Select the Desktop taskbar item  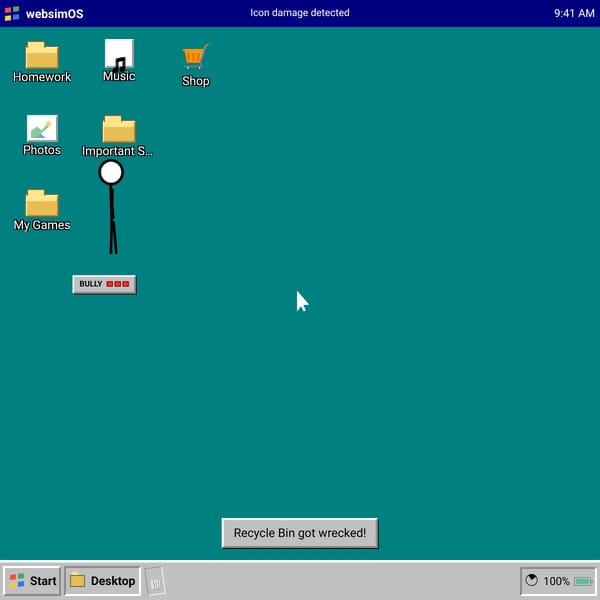click(103, 580)
